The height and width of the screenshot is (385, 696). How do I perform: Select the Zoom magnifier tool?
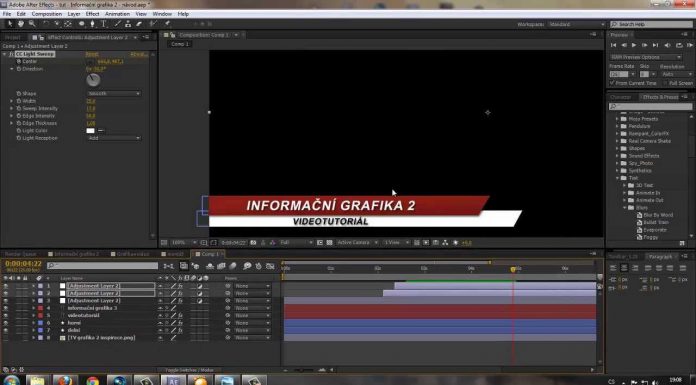click(x=32, y=24)
